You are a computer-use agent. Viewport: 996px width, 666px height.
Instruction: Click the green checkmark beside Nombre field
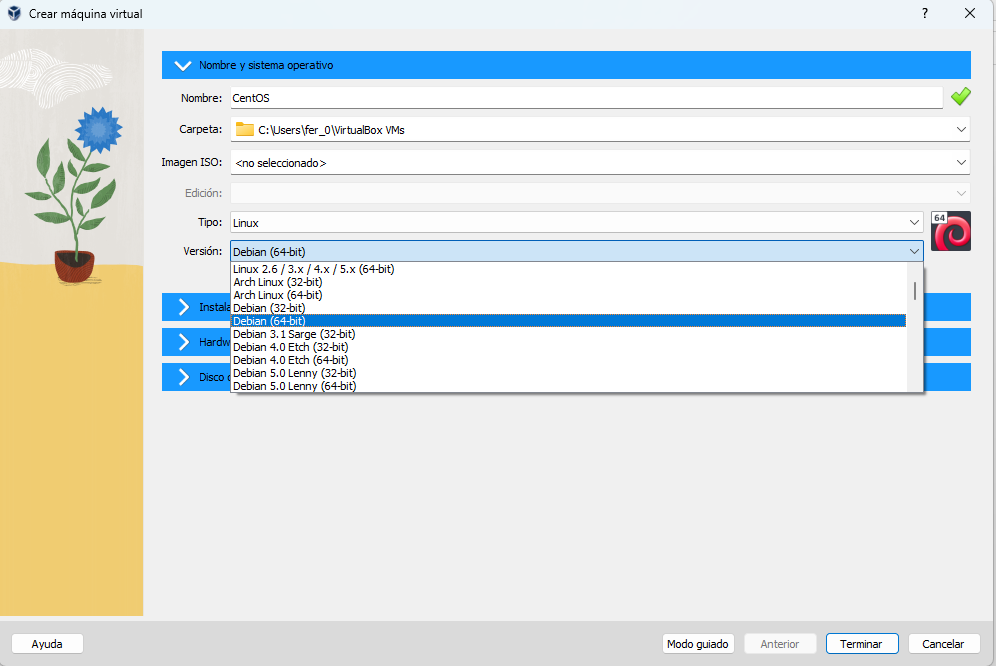pyautogui.click(x=960, y=97)
